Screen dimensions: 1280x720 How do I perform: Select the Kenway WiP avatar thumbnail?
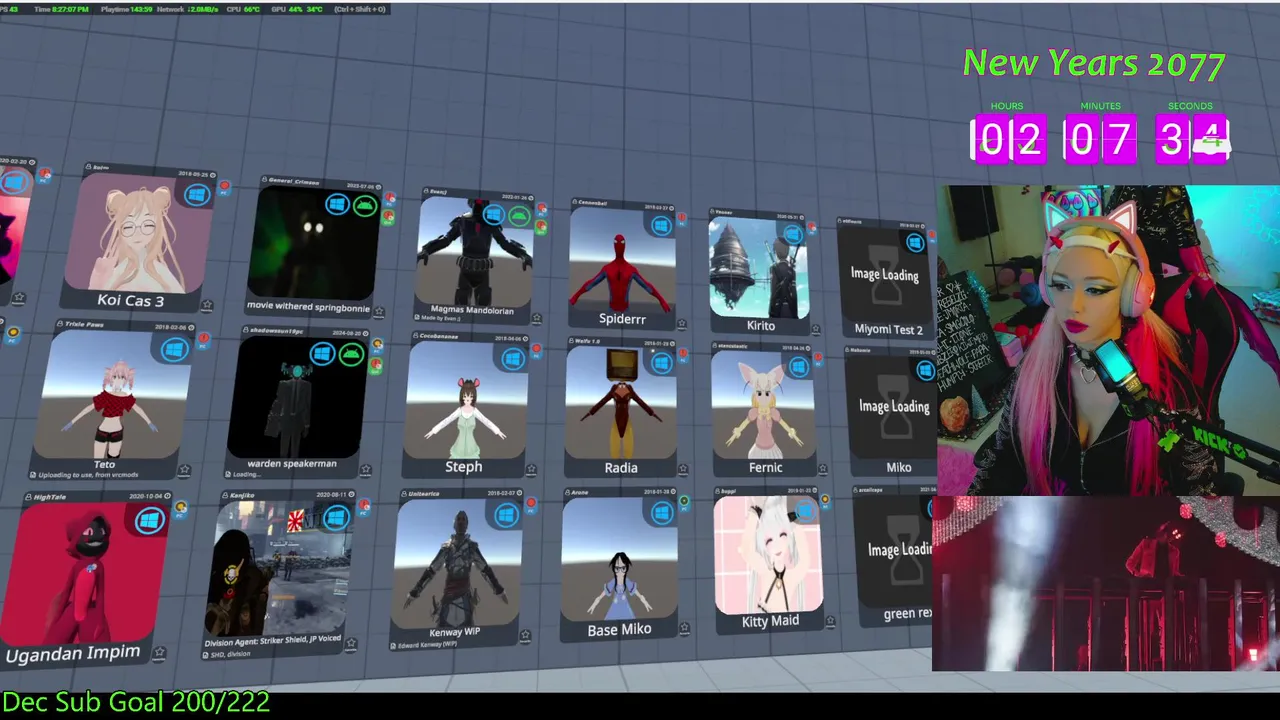[x=457, y=561]
